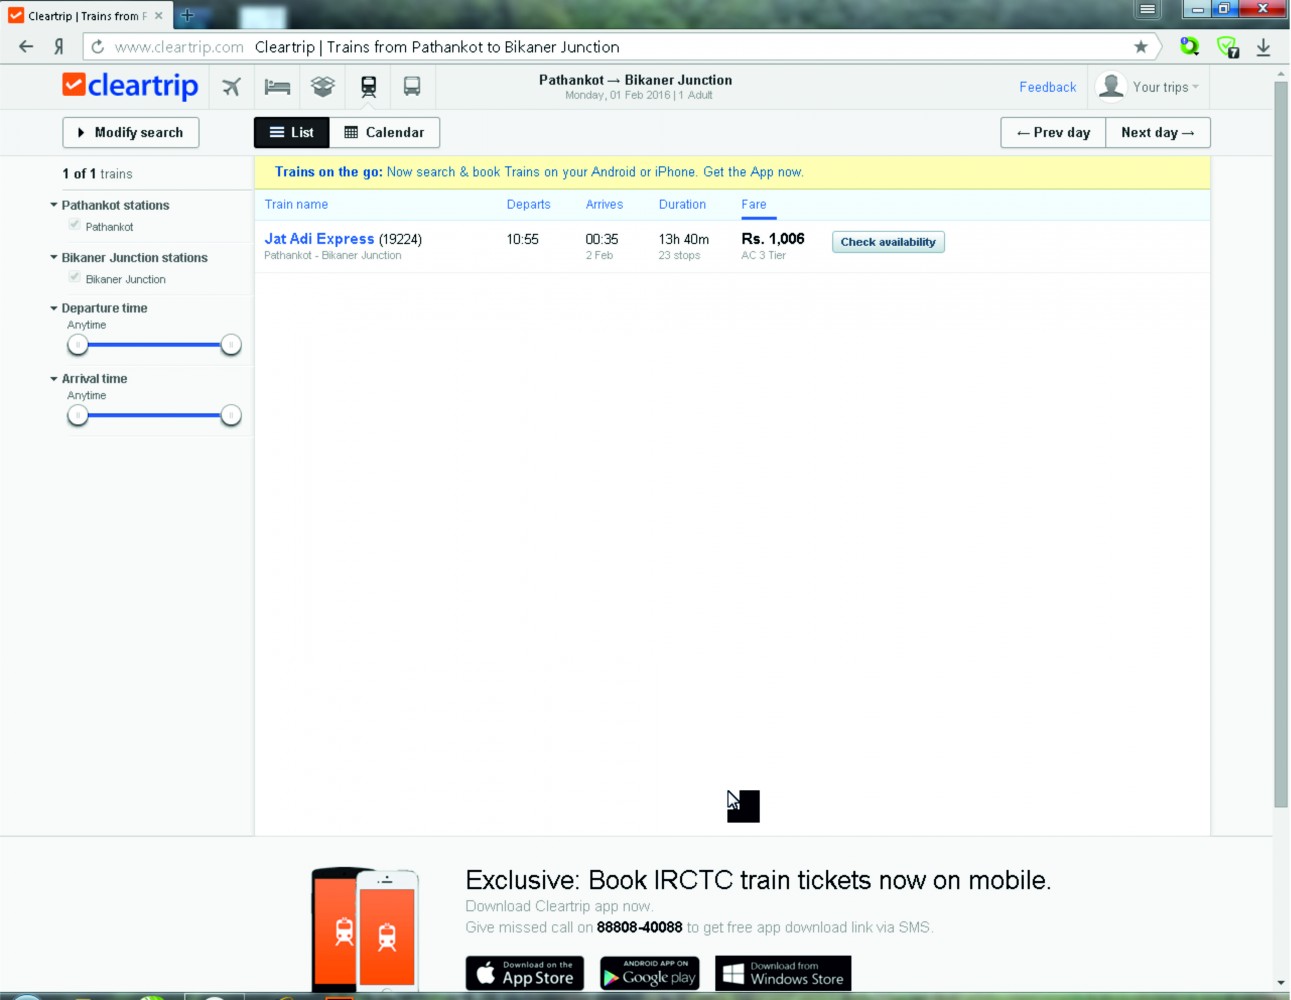
Task: Open the Bus search icon
Action: pos(412,87)
